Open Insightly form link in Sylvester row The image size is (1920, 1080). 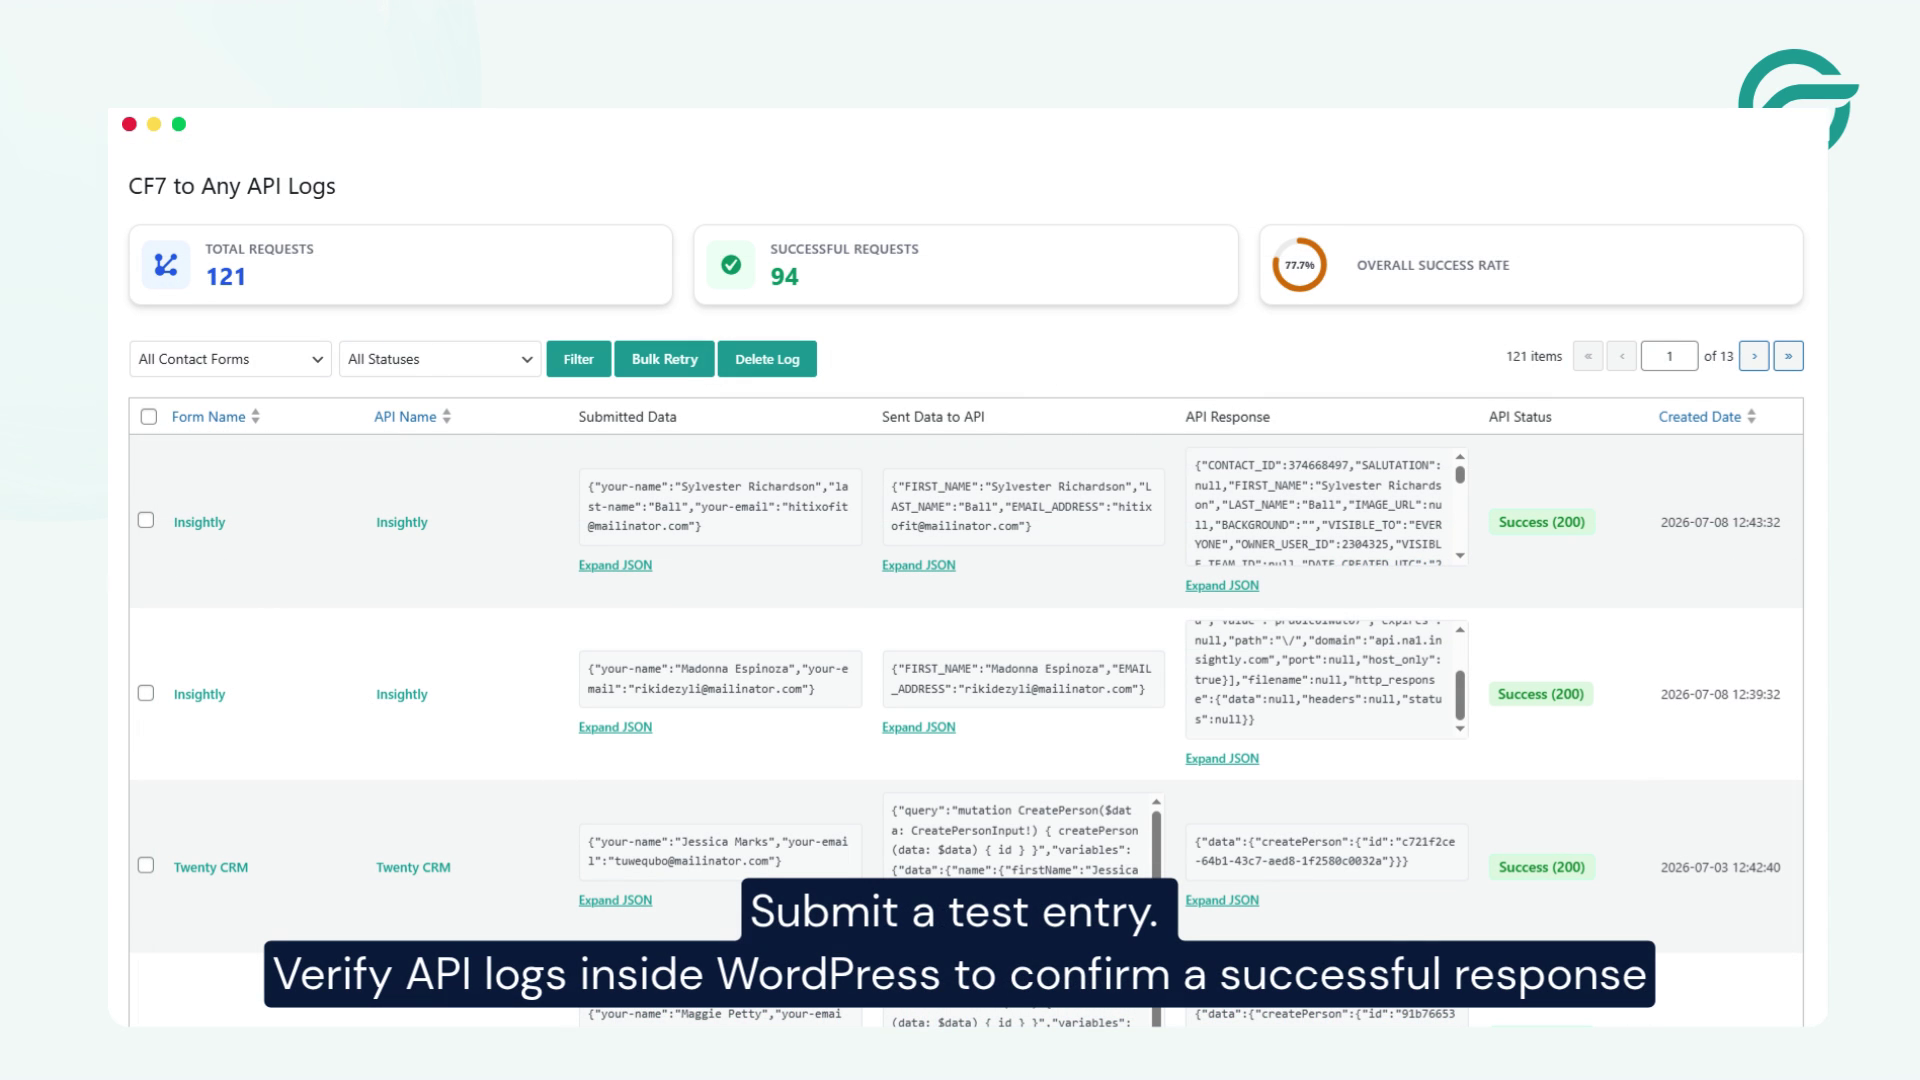point(199,522)
